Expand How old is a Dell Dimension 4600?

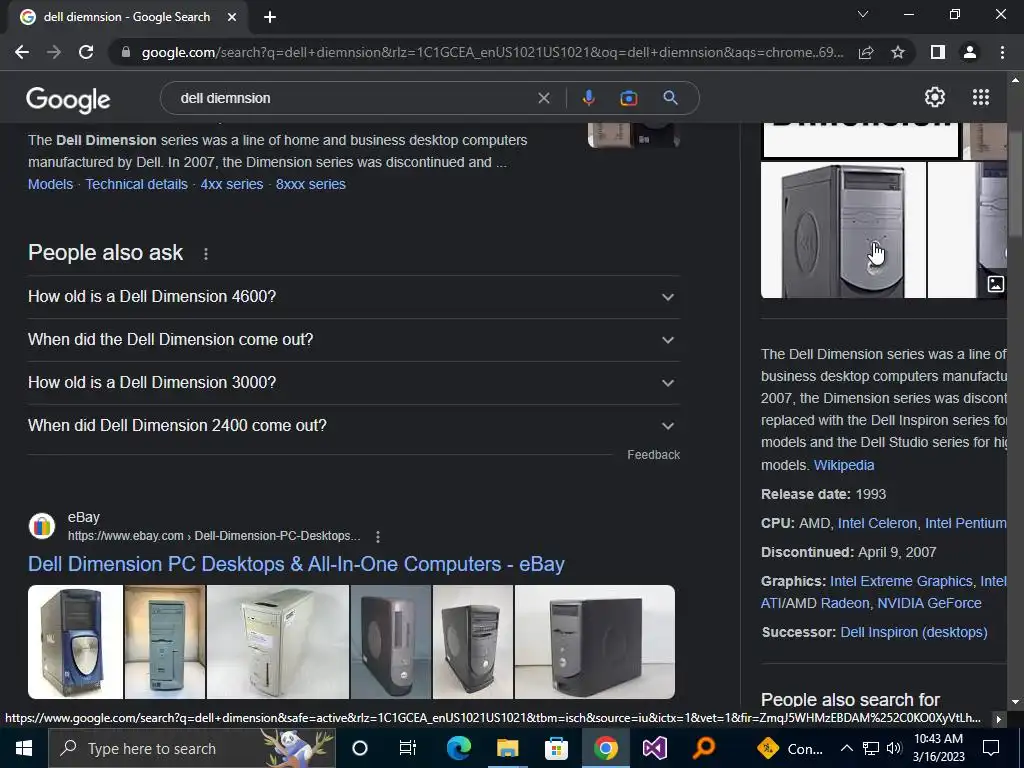(353, 296)
